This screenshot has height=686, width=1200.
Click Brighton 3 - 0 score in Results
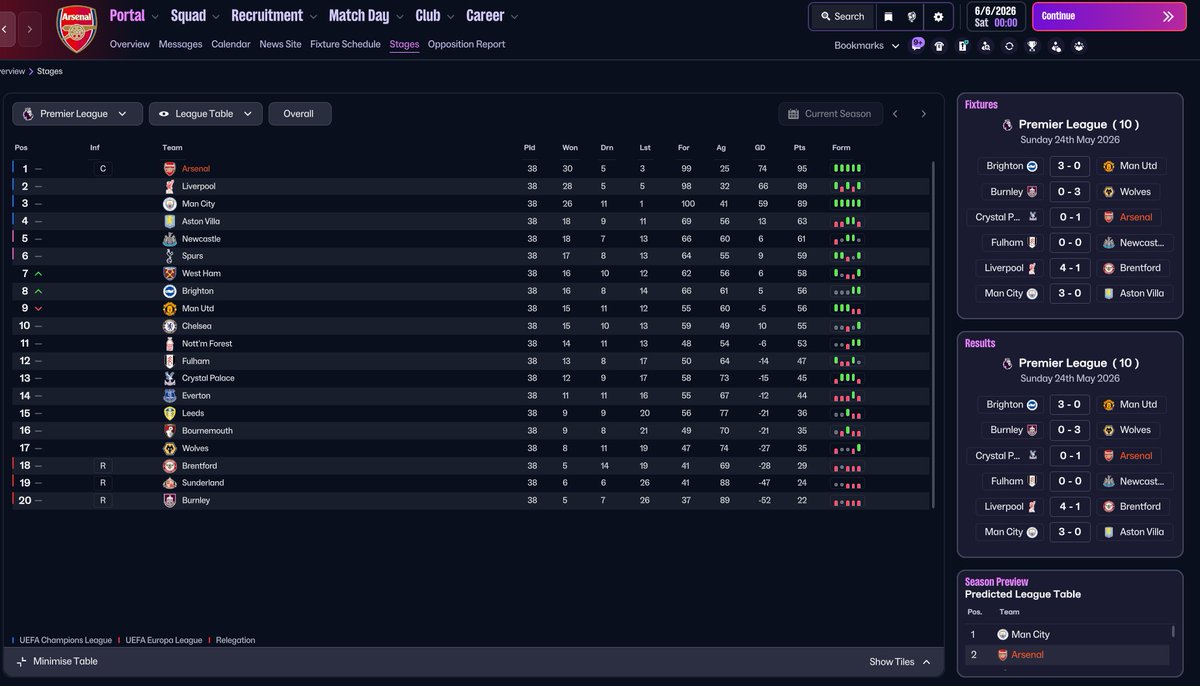coord(1069,405)
